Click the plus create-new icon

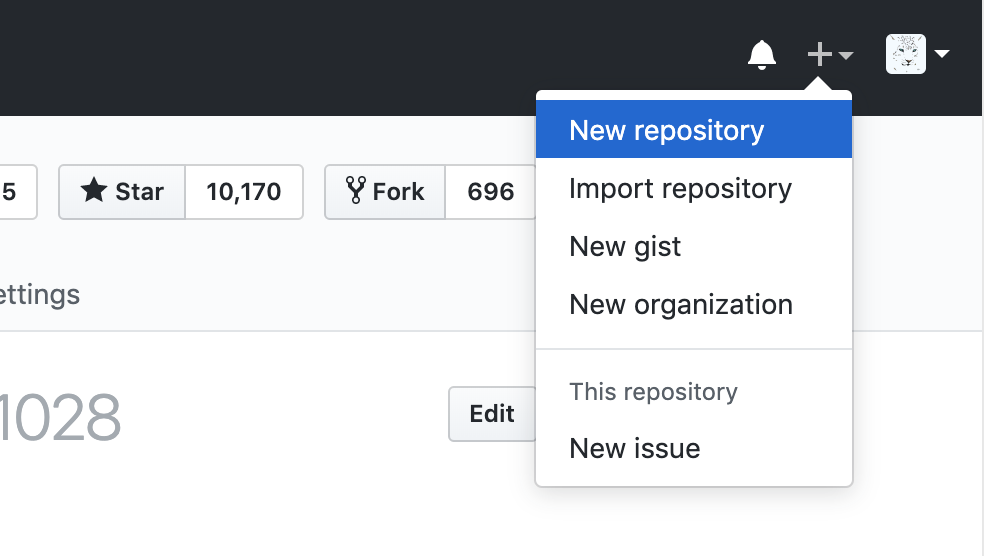pyautogui.click(x=819, y=55)
